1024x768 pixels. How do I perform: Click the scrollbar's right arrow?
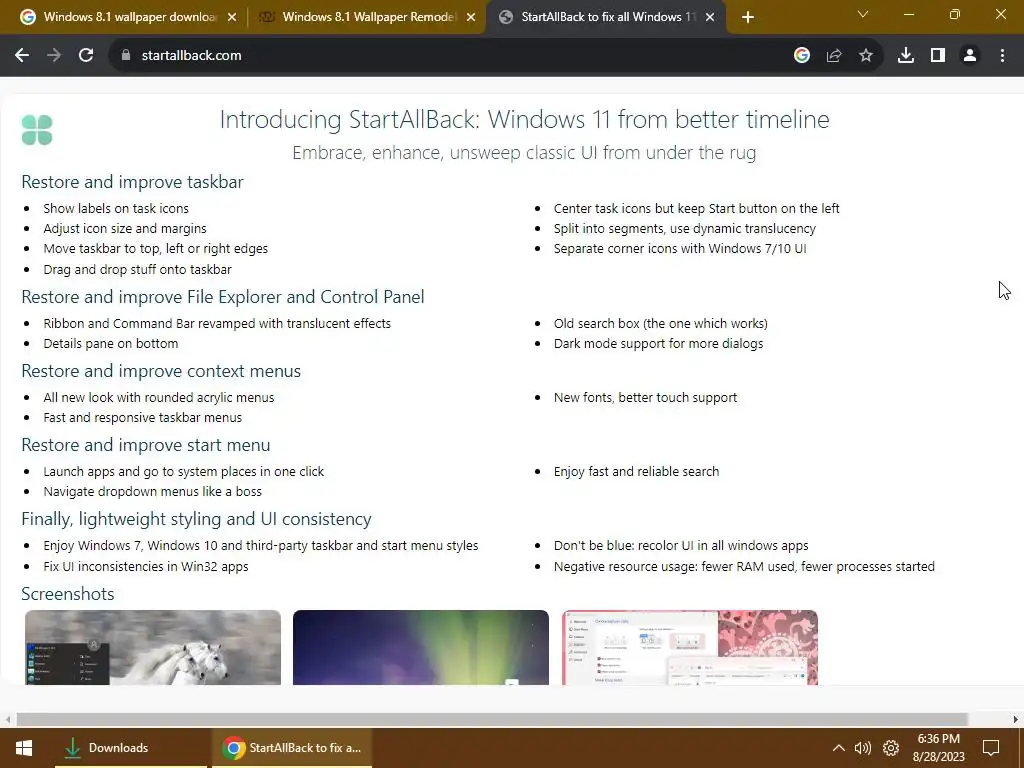pyautogui.click(x=1016, y=719)
